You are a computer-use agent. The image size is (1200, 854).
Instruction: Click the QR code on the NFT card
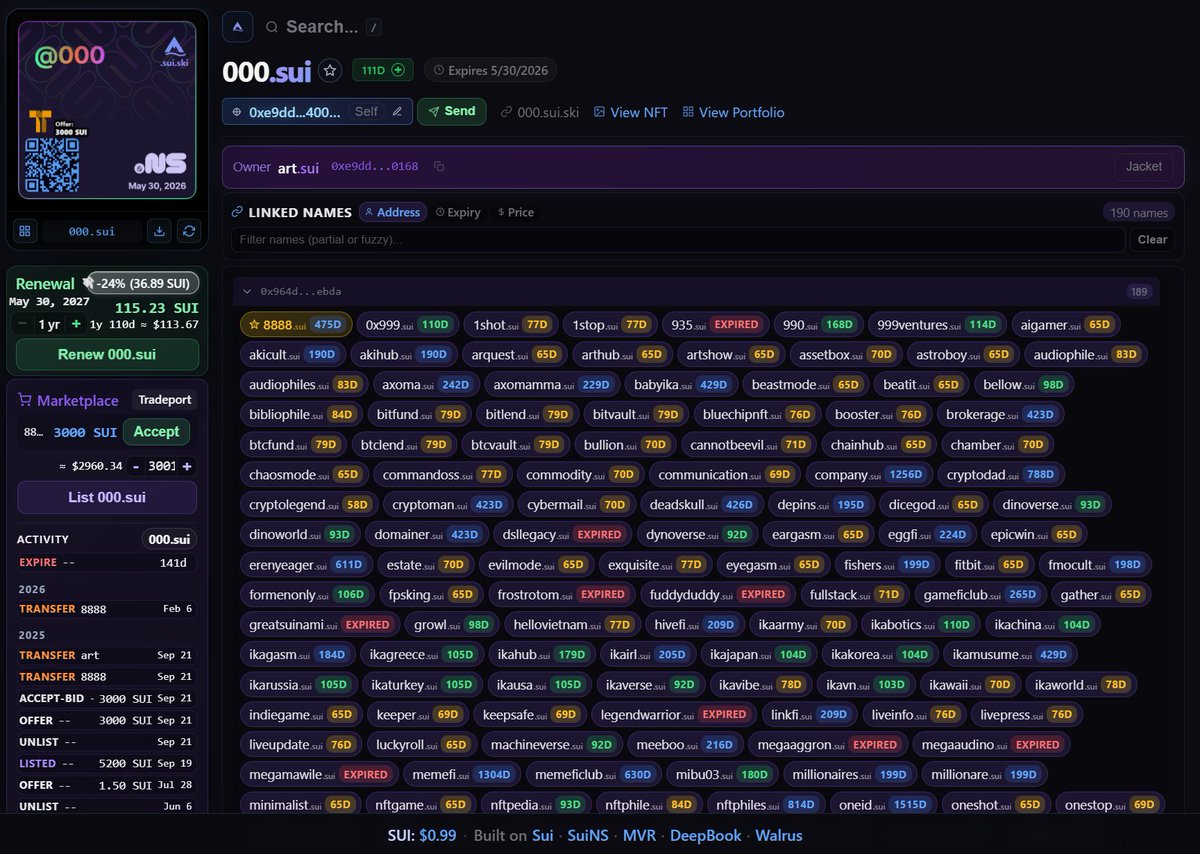pos(53,163)
